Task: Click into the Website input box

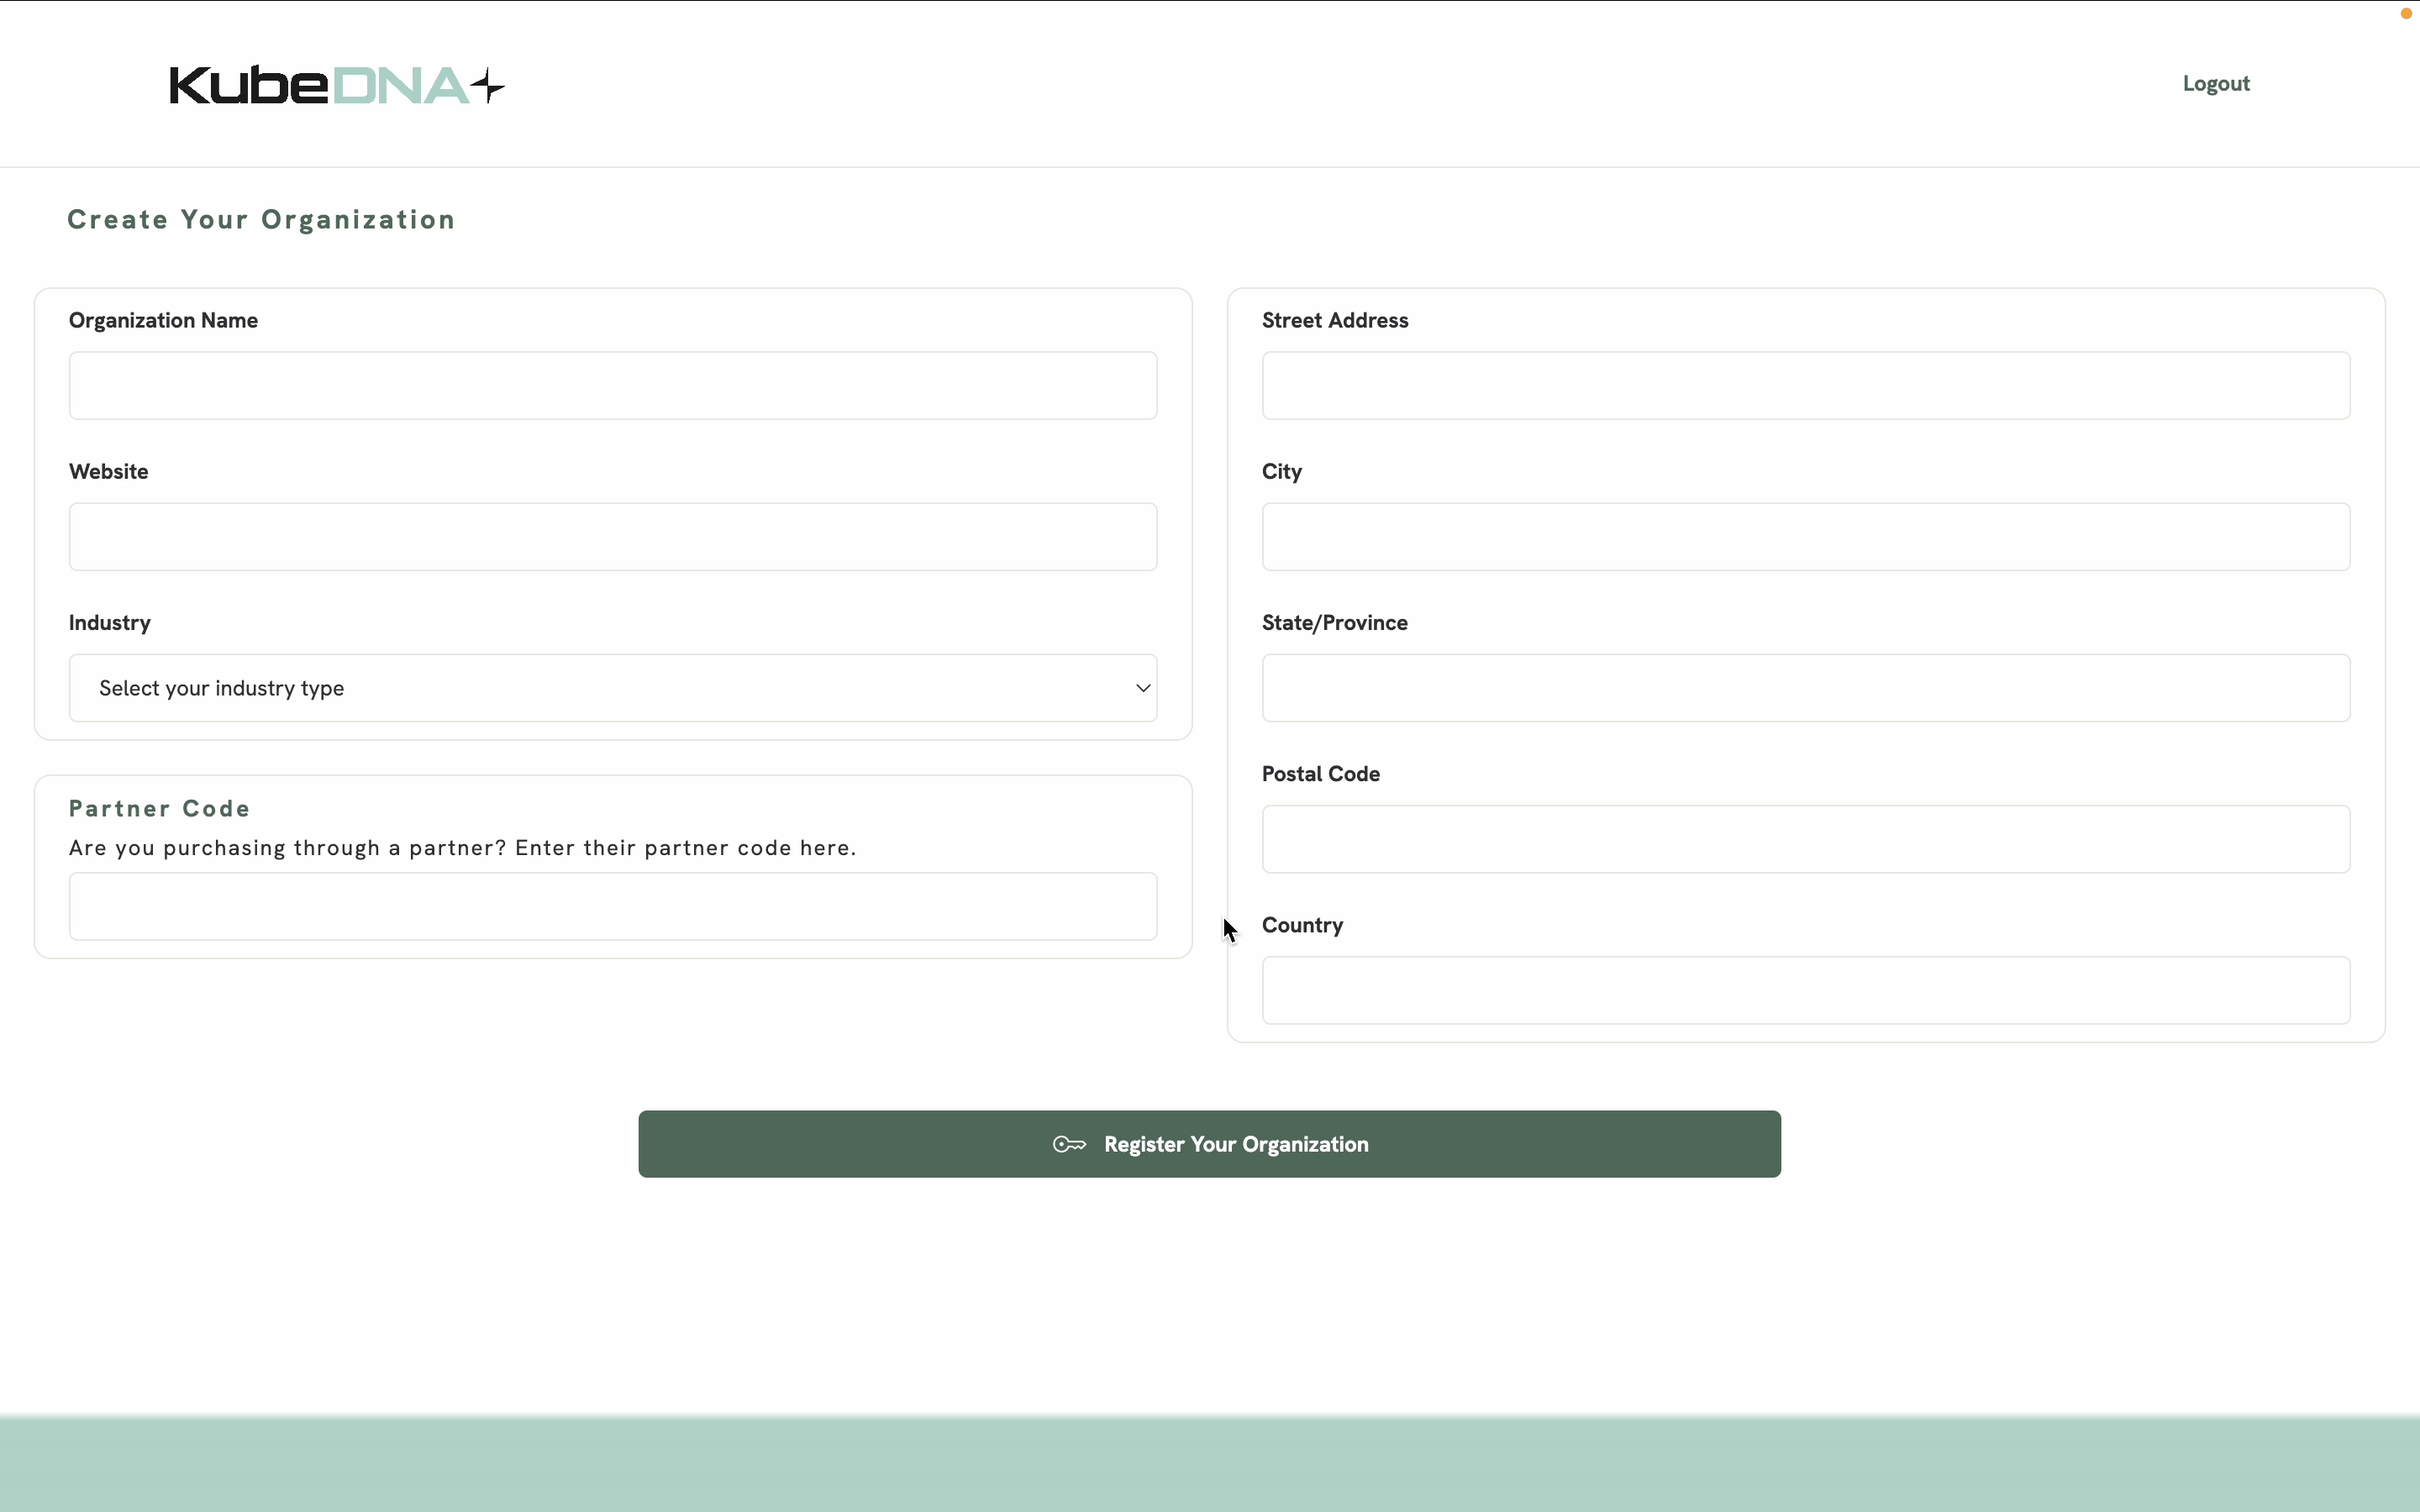Action: (612, 537)
